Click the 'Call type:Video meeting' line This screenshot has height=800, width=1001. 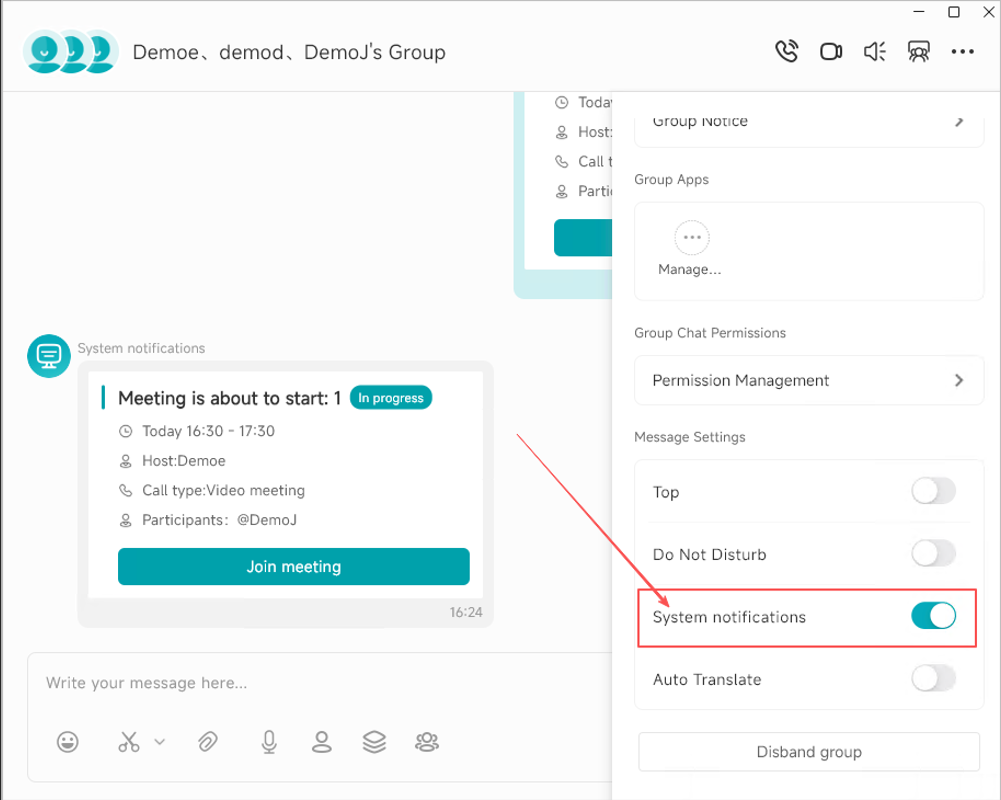223,490
